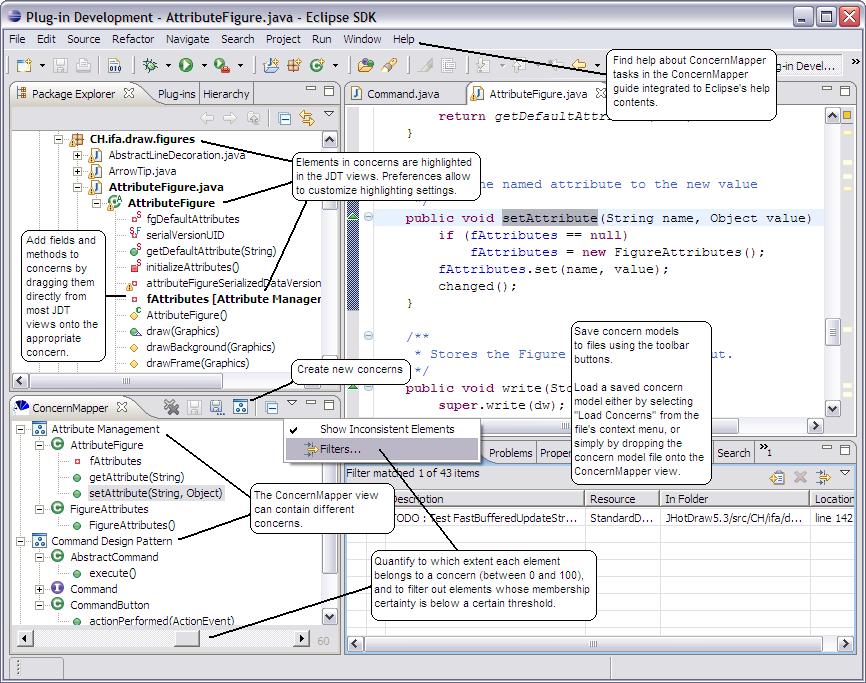Click the binary 010 build icon
The image size is (866, 683).
pos(115,66)
